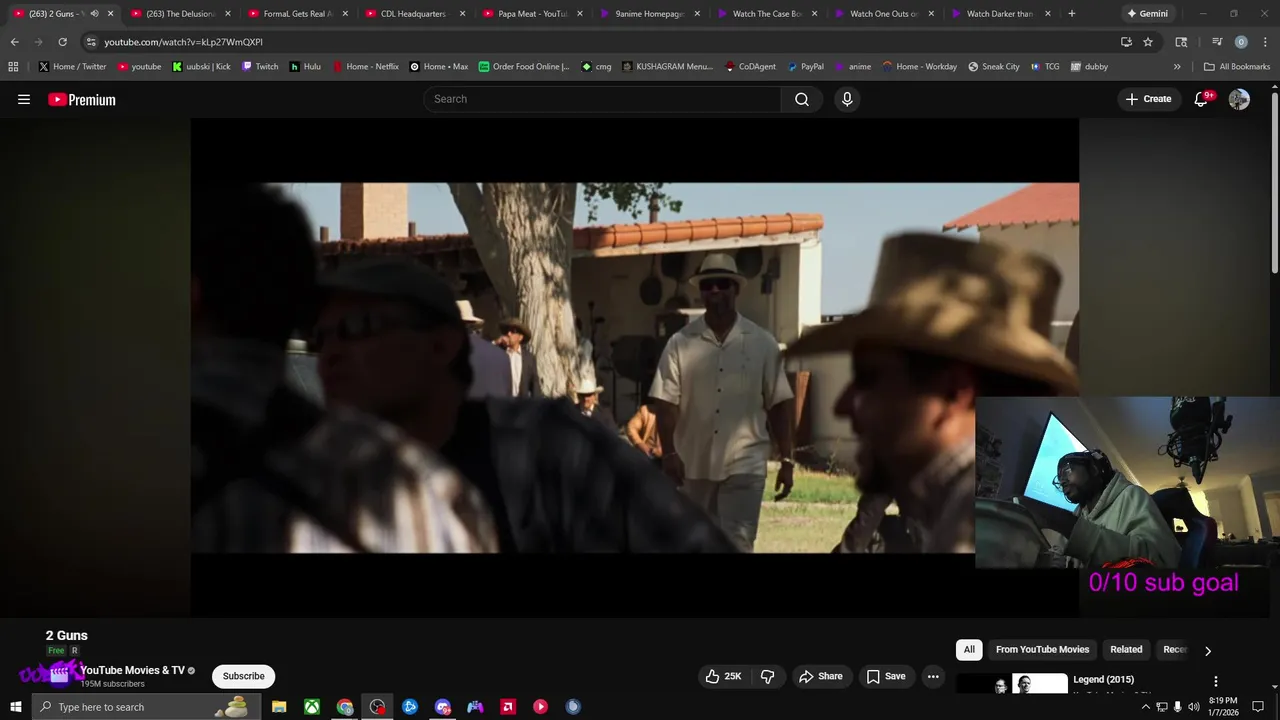Viewport: 1280px width, 720px height.
Task: Like the 2 Guns video
Action: click(x=724, y=676)
